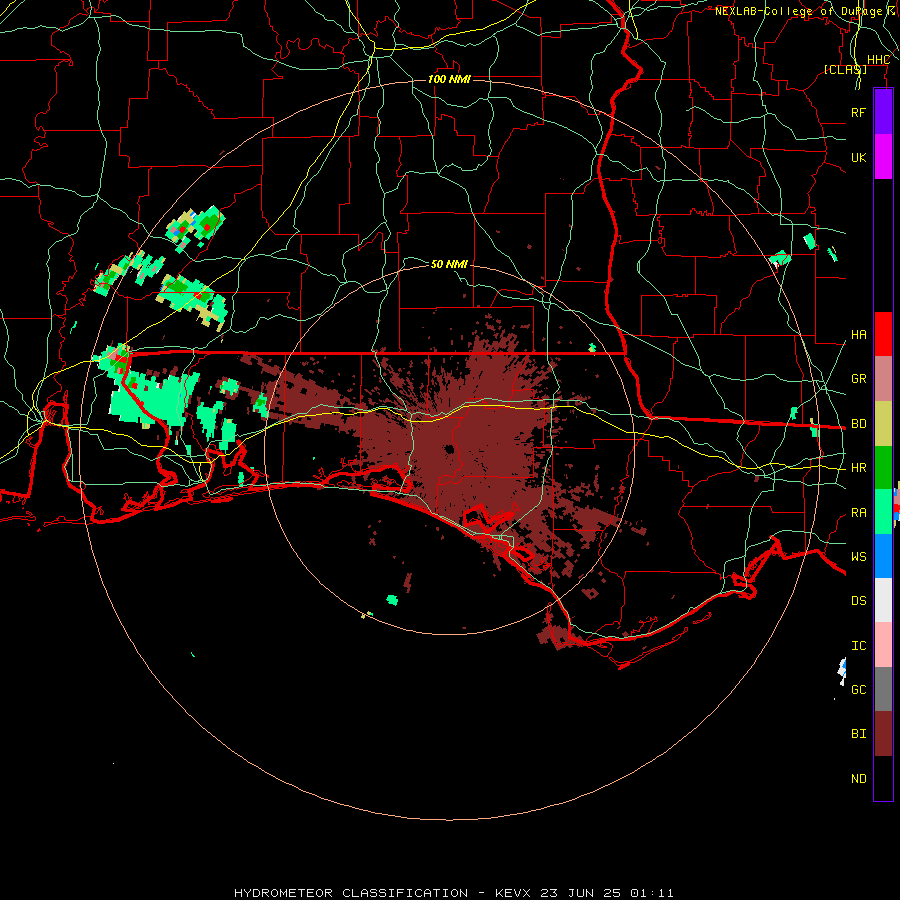This screenshot has height=900, width=900.
Task: Click the GC gray legend swatch
Action: tap(883, 689)
